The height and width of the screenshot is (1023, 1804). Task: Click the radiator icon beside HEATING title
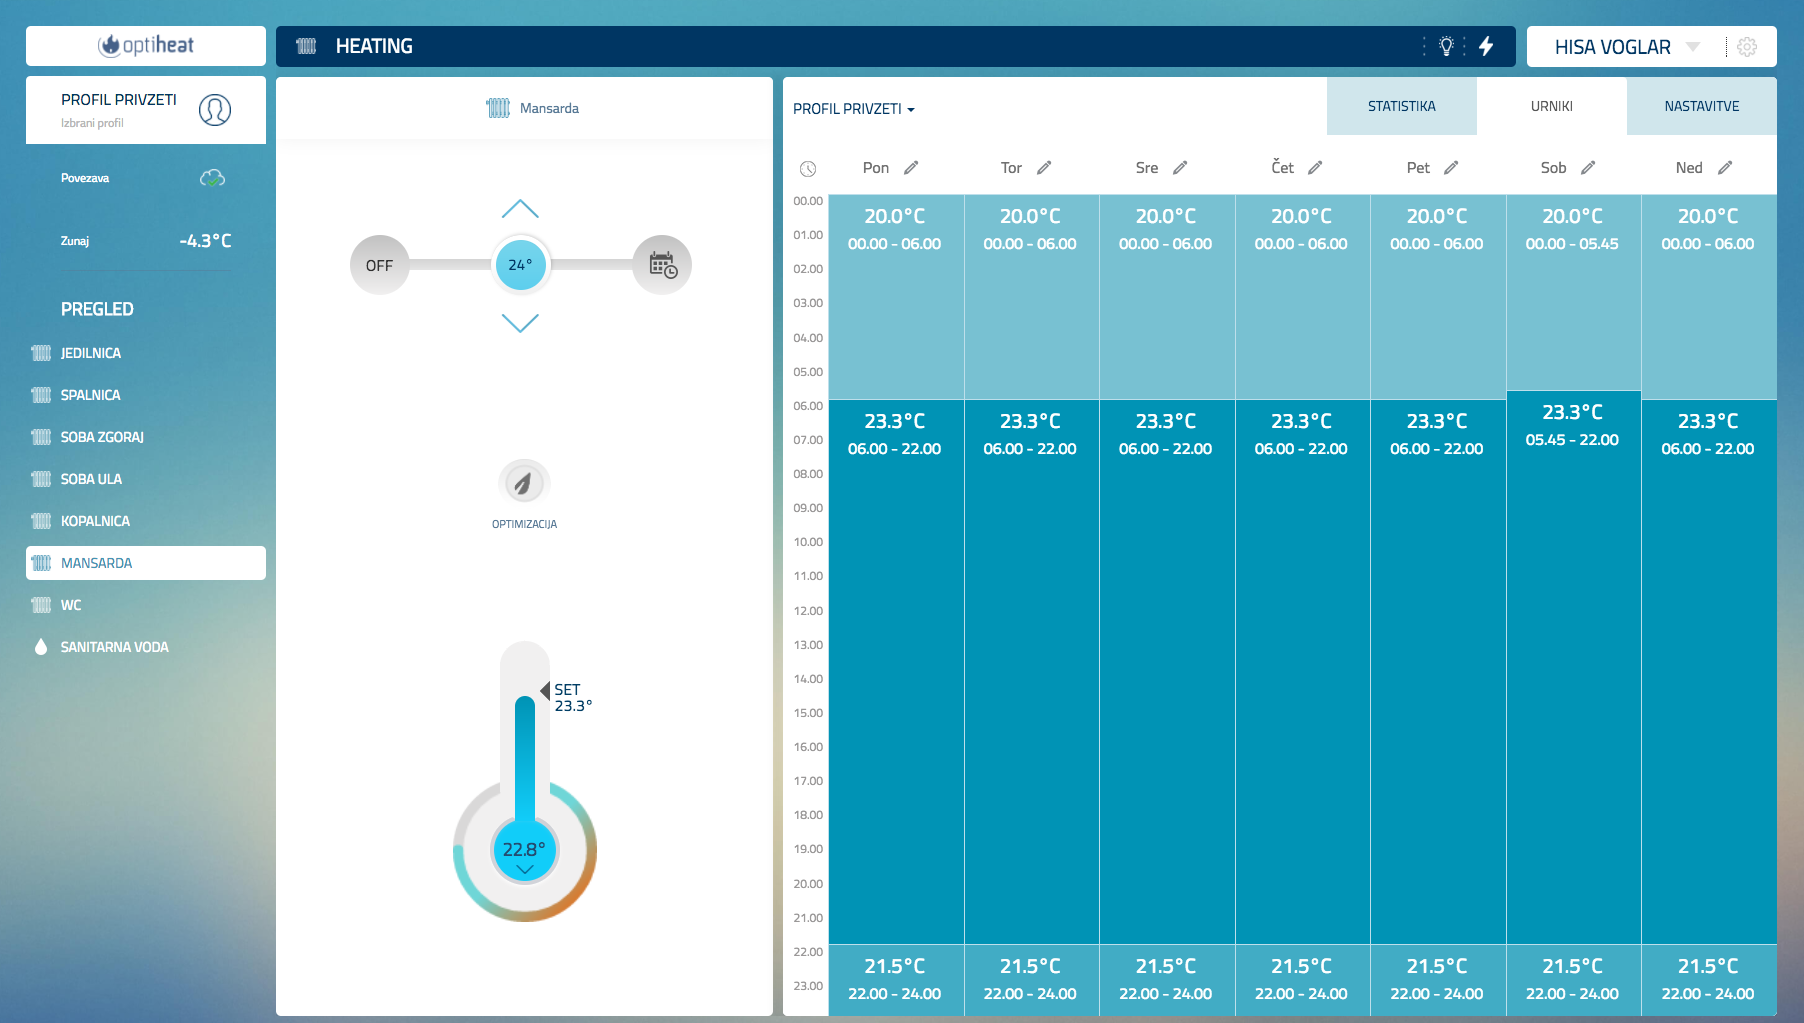307,46
